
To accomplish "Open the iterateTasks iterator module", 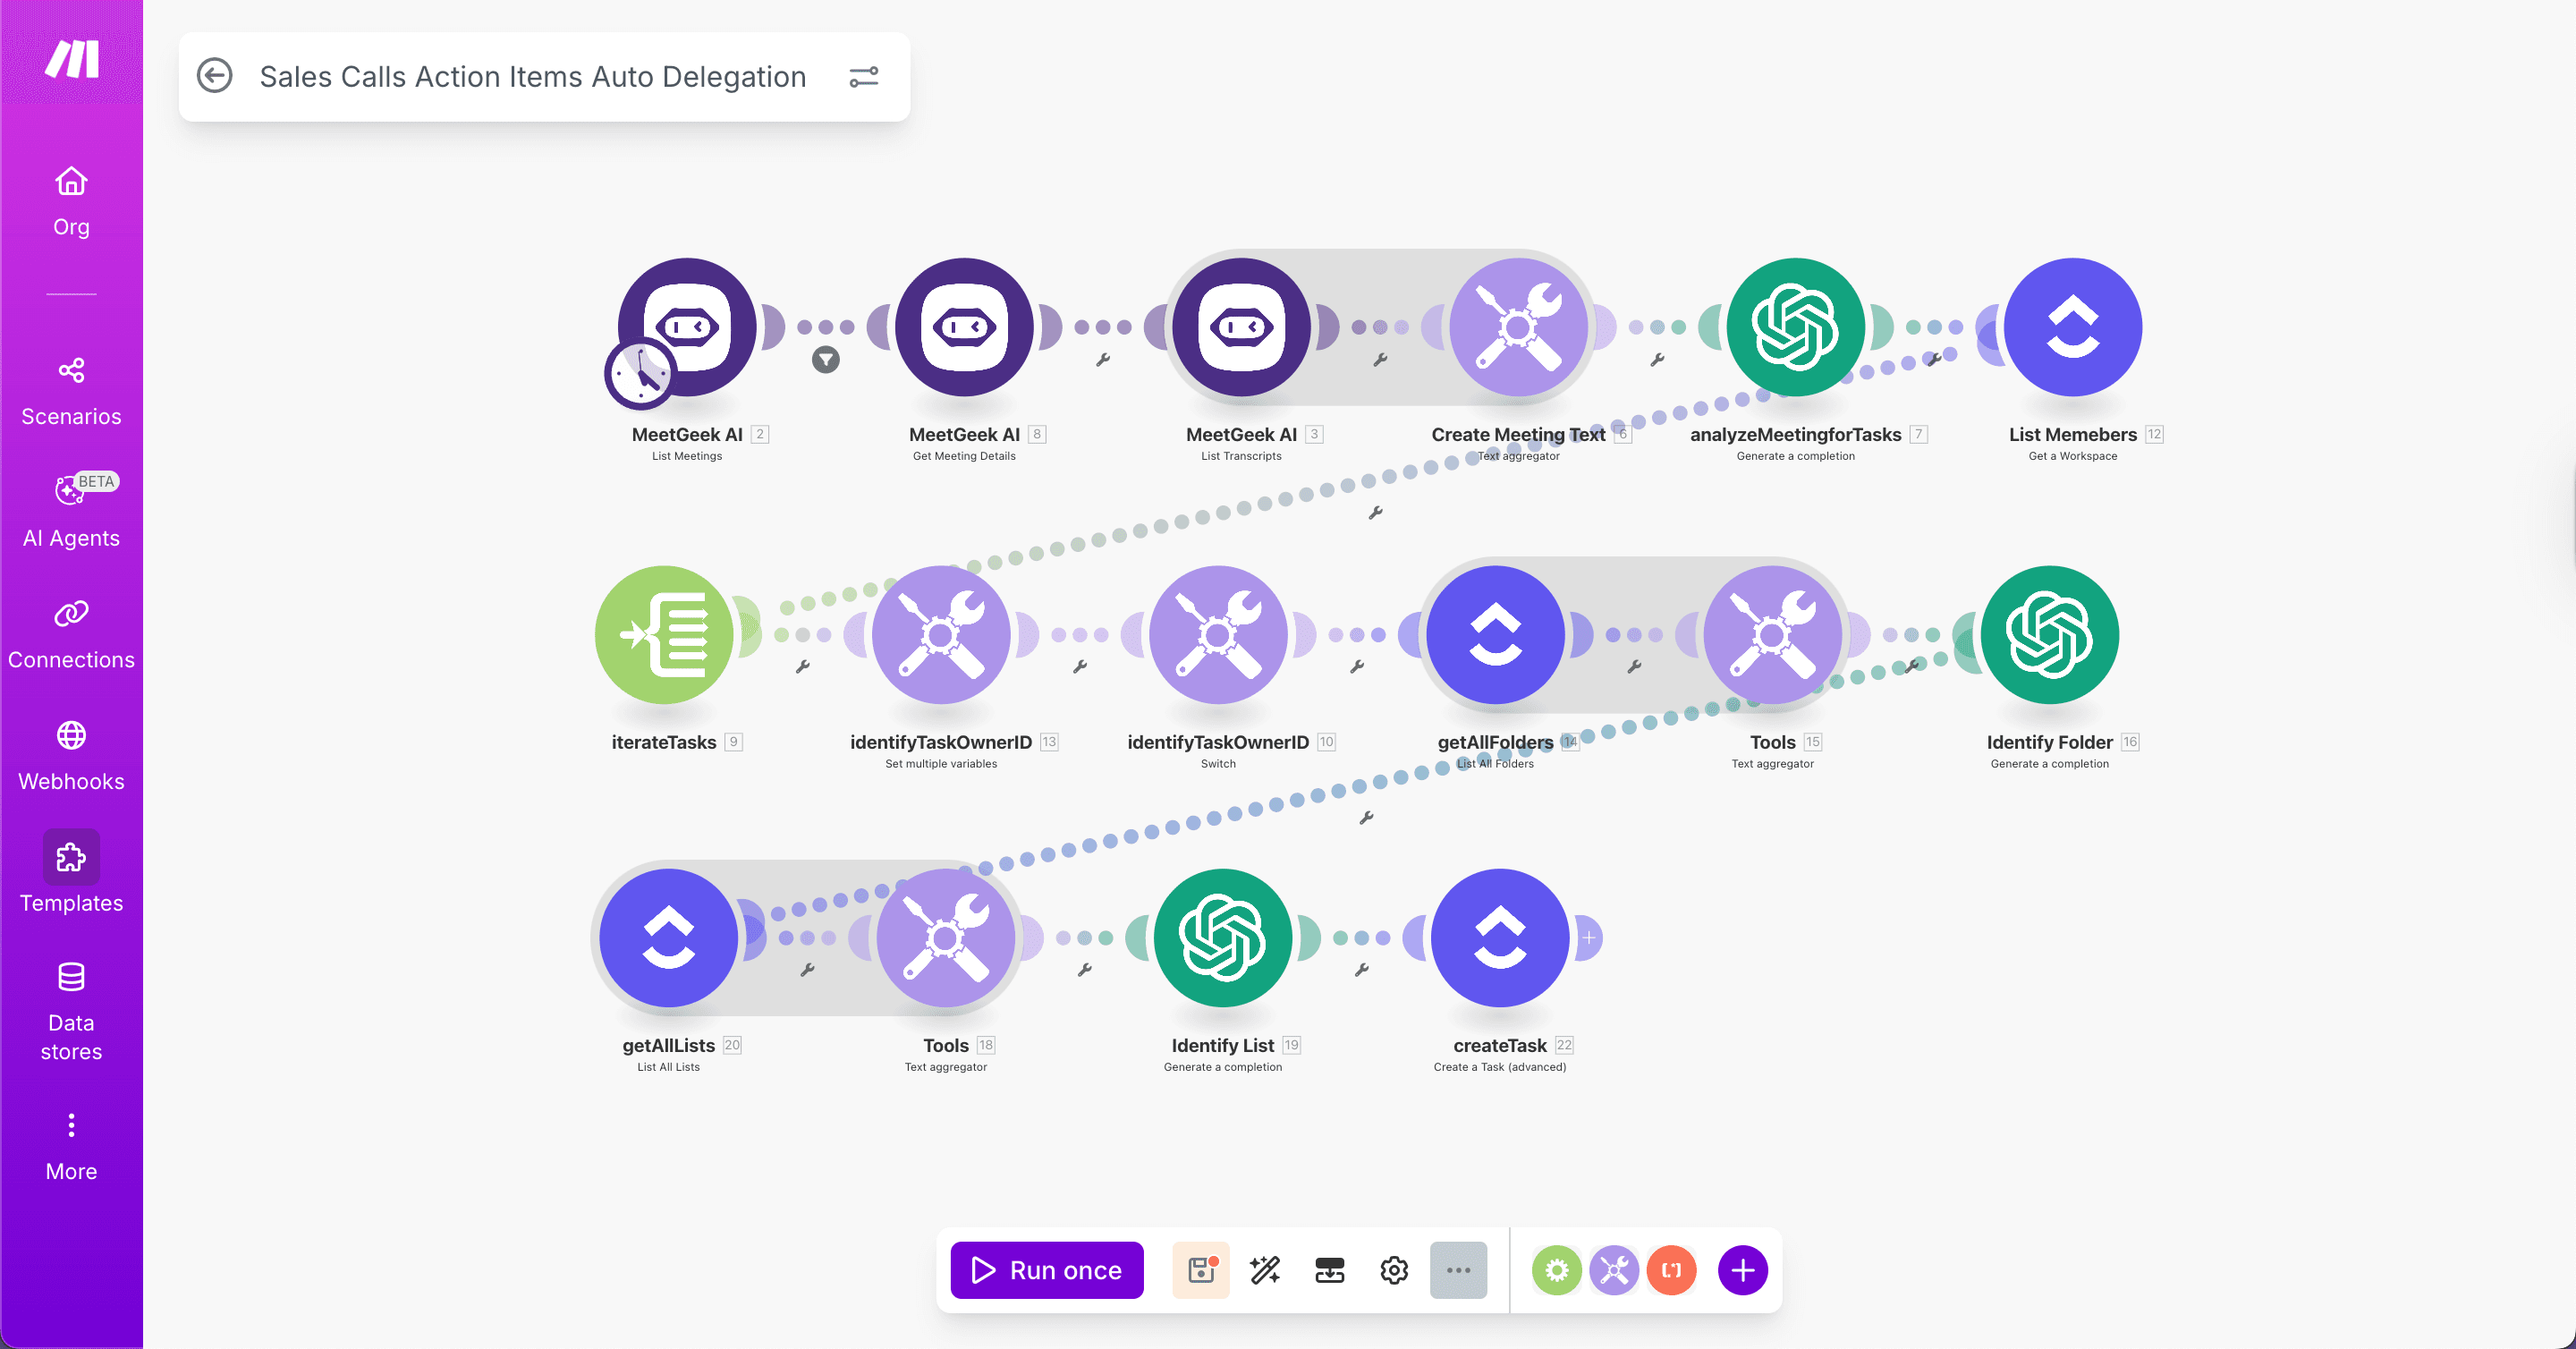I will [664, 634].
